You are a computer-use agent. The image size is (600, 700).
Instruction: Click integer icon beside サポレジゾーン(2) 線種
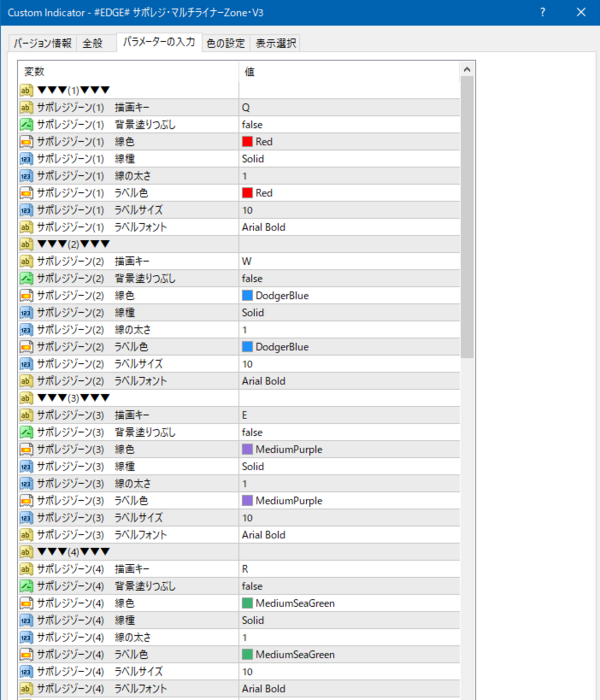coord(26,312)
